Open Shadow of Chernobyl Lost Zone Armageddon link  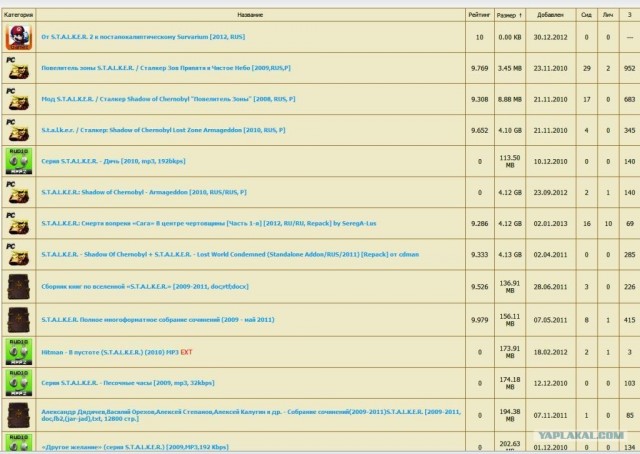[x=163, y=130]
